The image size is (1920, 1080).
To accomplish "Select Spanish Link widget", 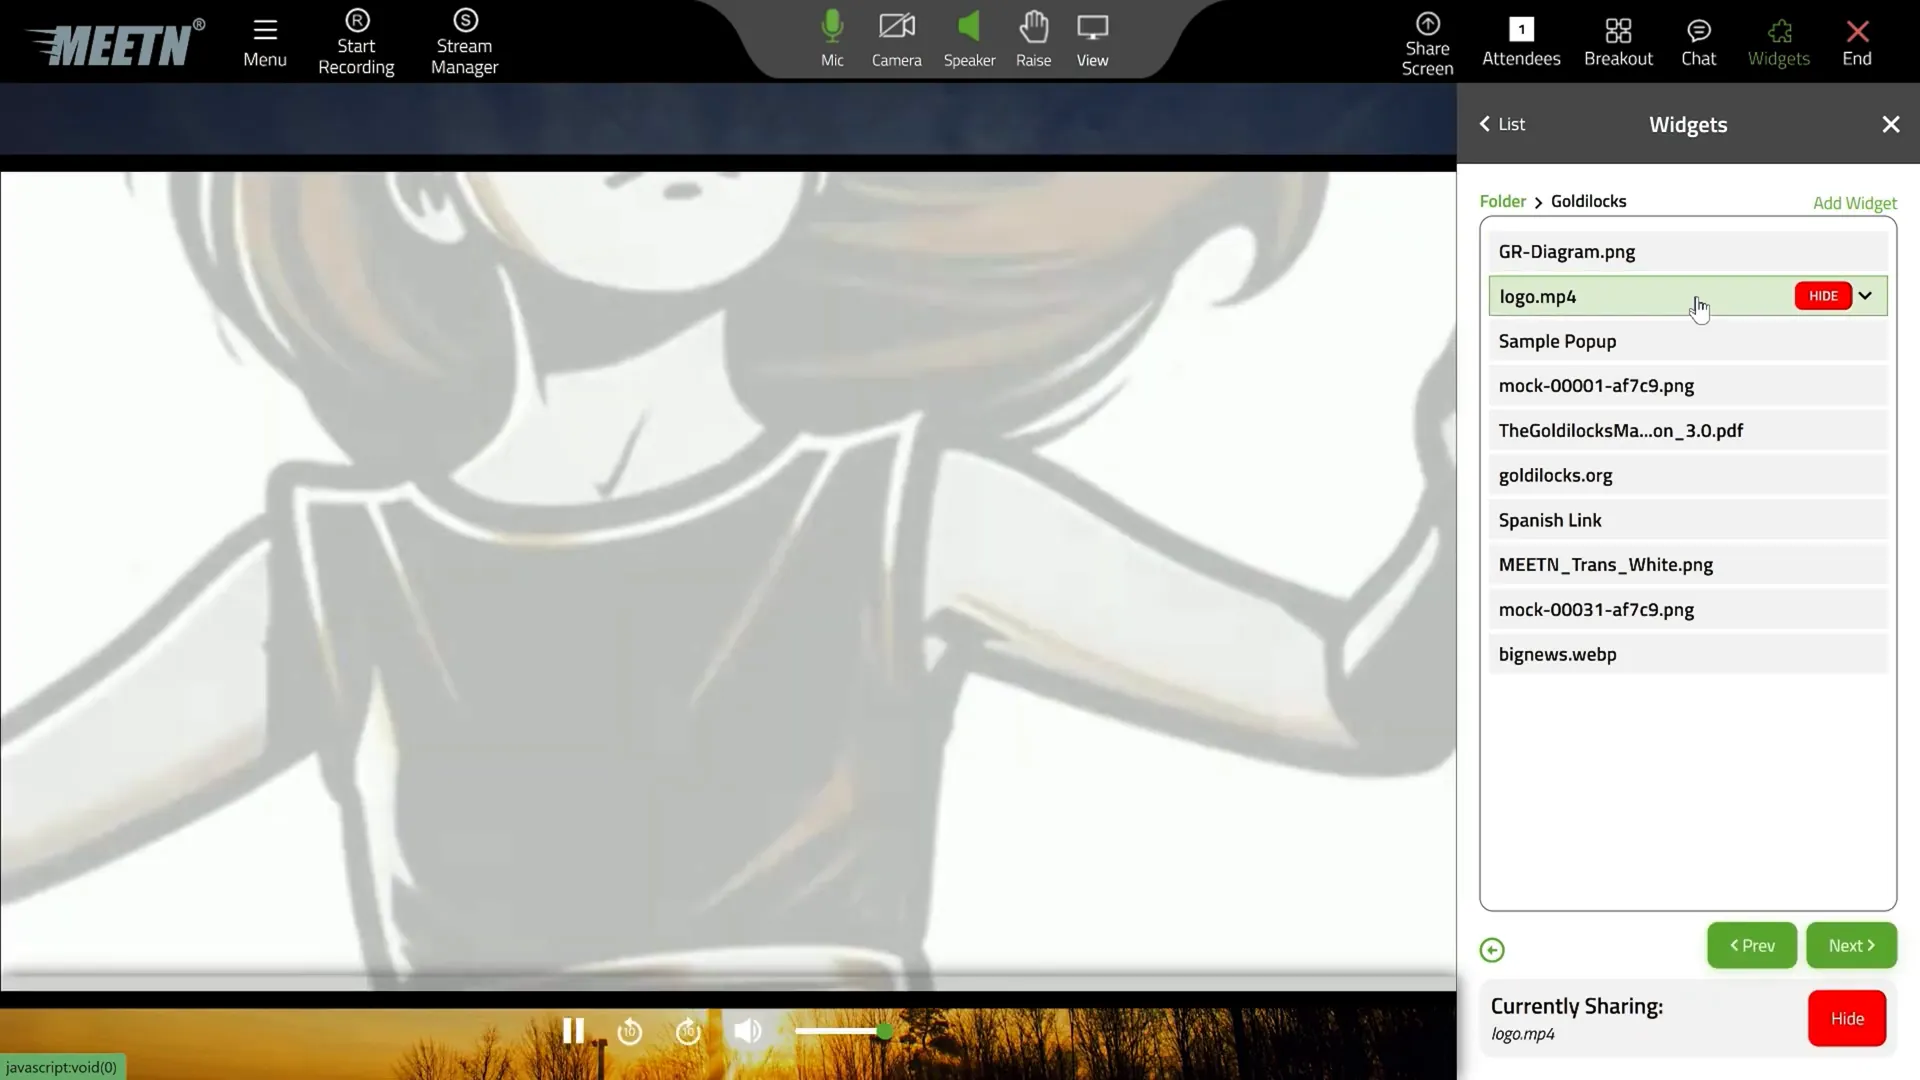I will click(x=1687, y=520).
